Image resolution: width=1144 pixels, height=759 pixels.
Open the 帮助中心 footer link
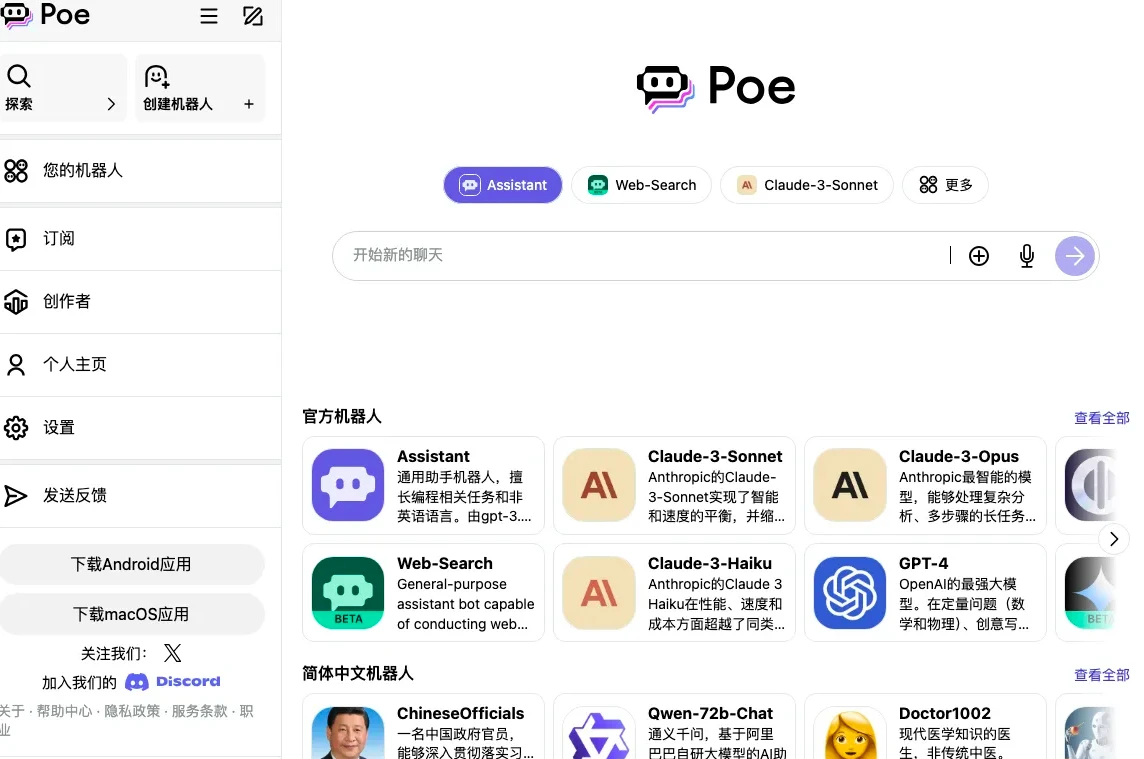tap(64, 711)
